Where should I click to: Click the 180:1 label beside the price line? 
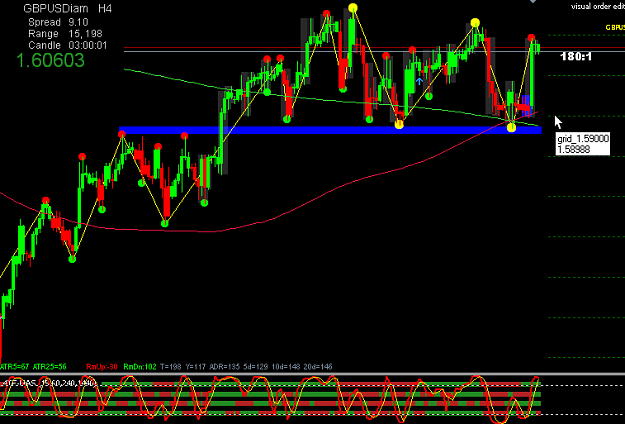[x=576, y=57]
